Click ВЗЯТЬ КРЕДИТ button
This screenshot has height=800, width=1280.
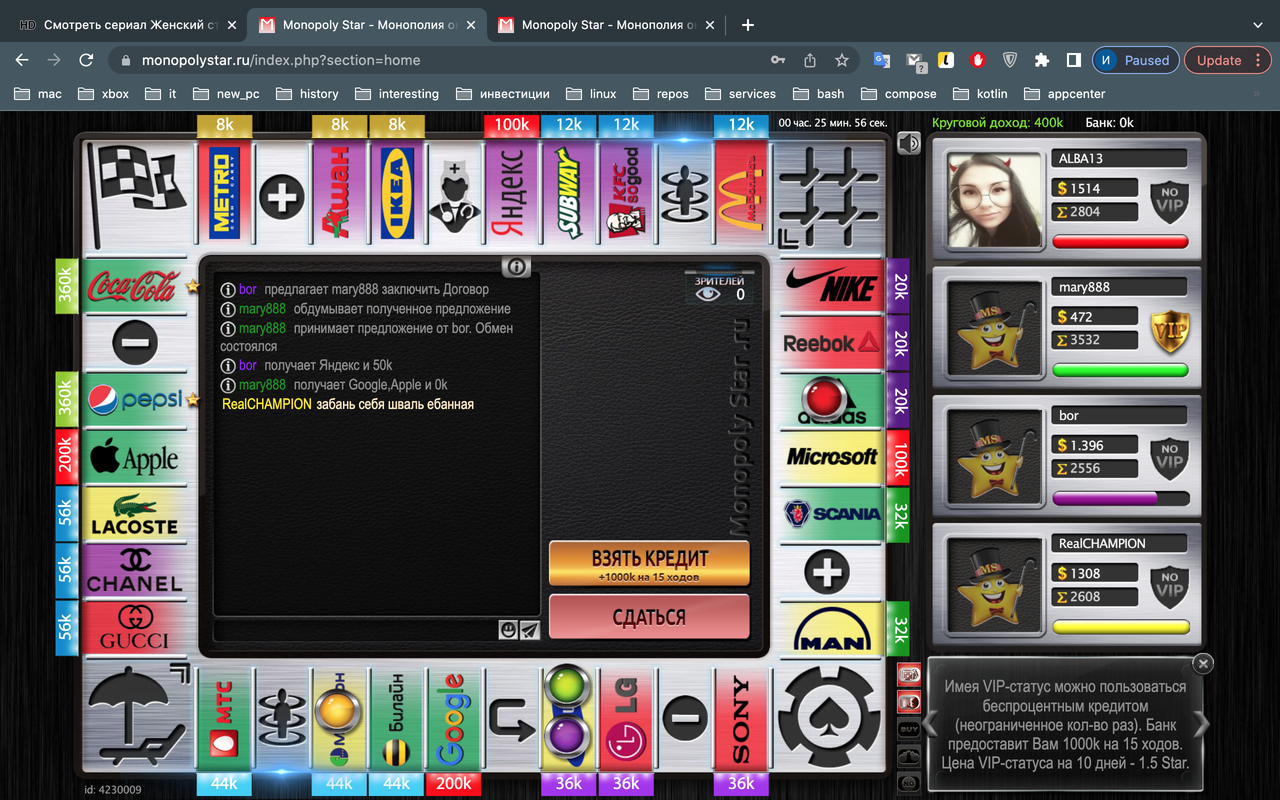point(649,563)
